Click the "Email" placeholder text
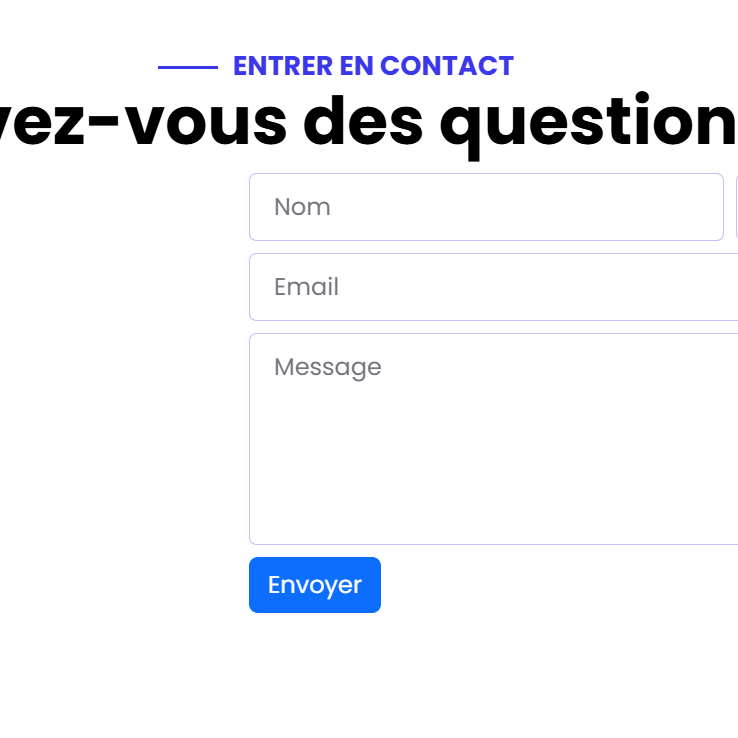 point(306,287)
